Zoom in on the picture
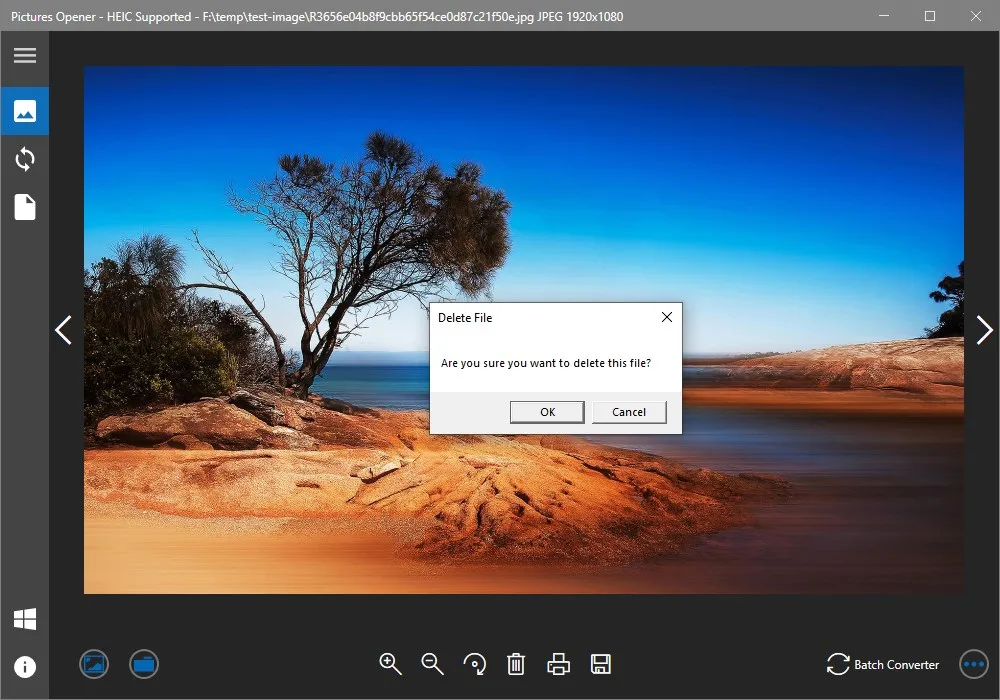 (390, 664)
